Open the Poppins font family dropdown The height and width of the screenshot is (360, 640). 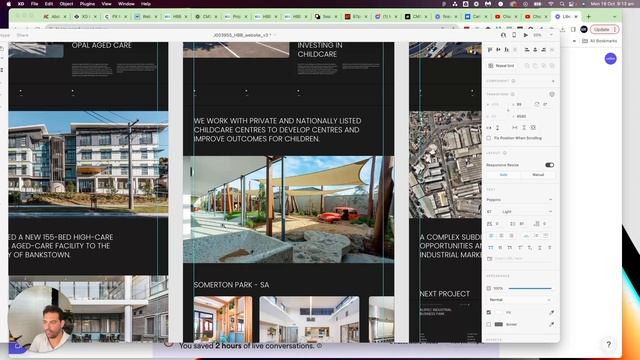(519, 200)
